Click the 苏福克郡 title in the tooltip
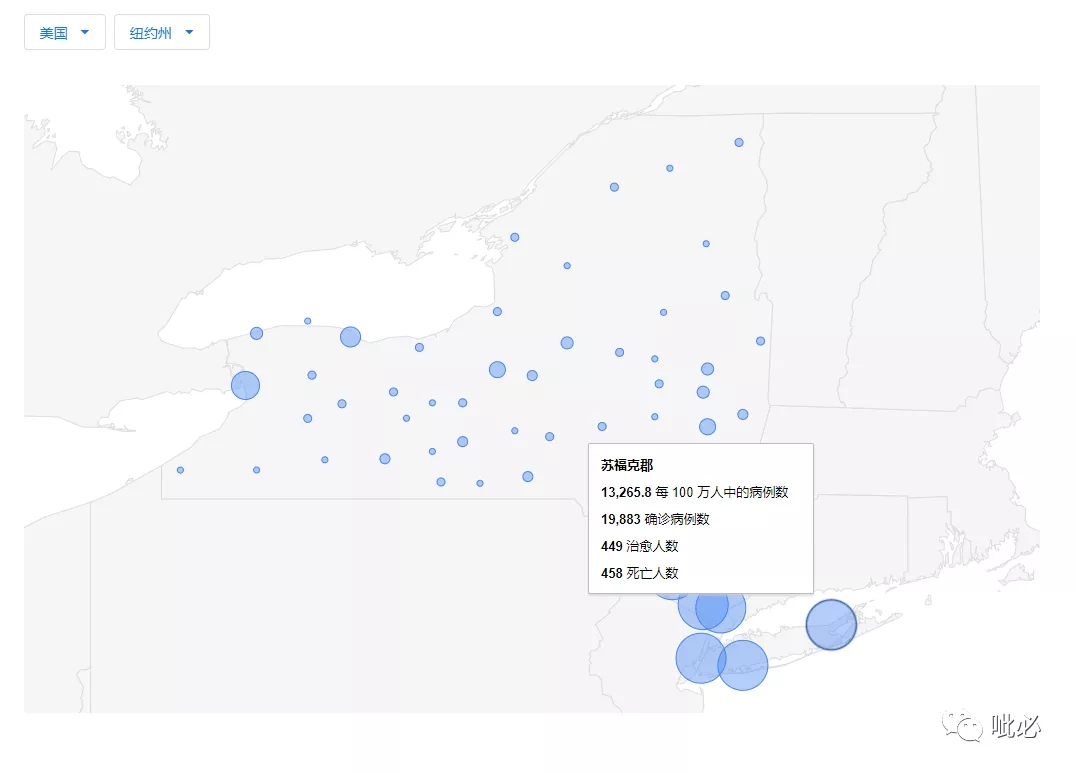The image size is (1076, 773). [627, 465]
